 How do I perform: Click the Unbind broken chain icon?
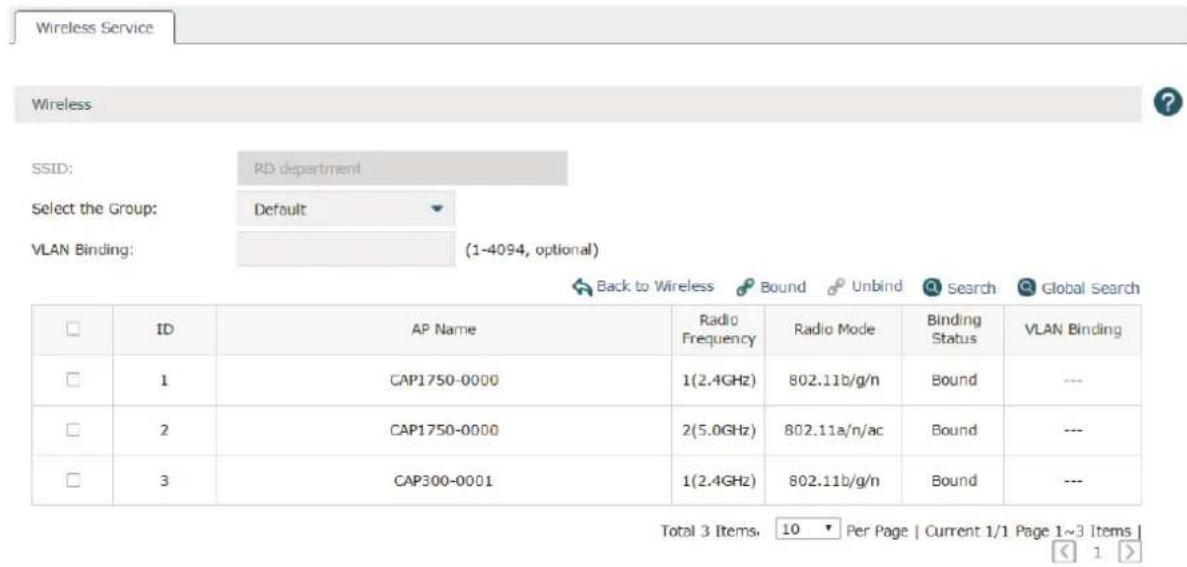click(x=836, y=288)
